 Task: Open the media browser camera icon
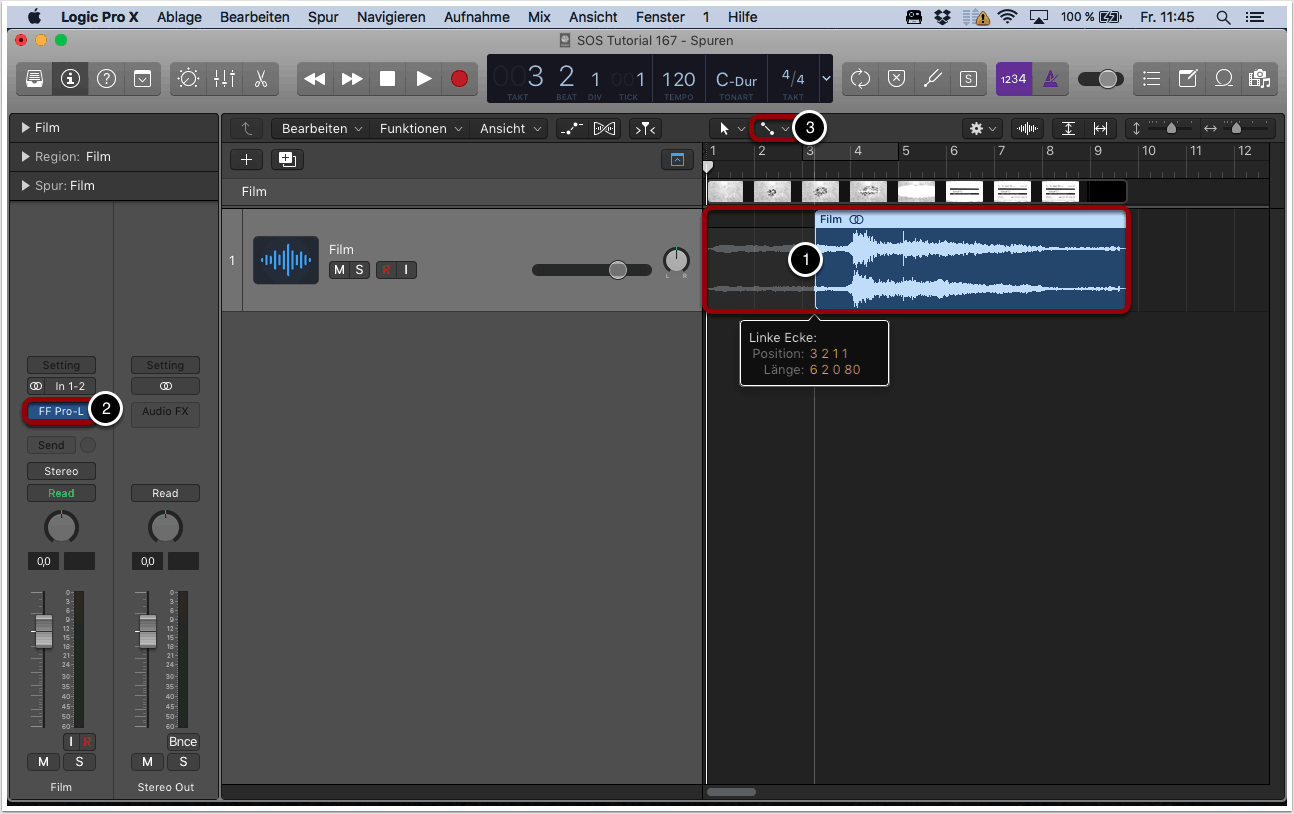point(1259,79)
